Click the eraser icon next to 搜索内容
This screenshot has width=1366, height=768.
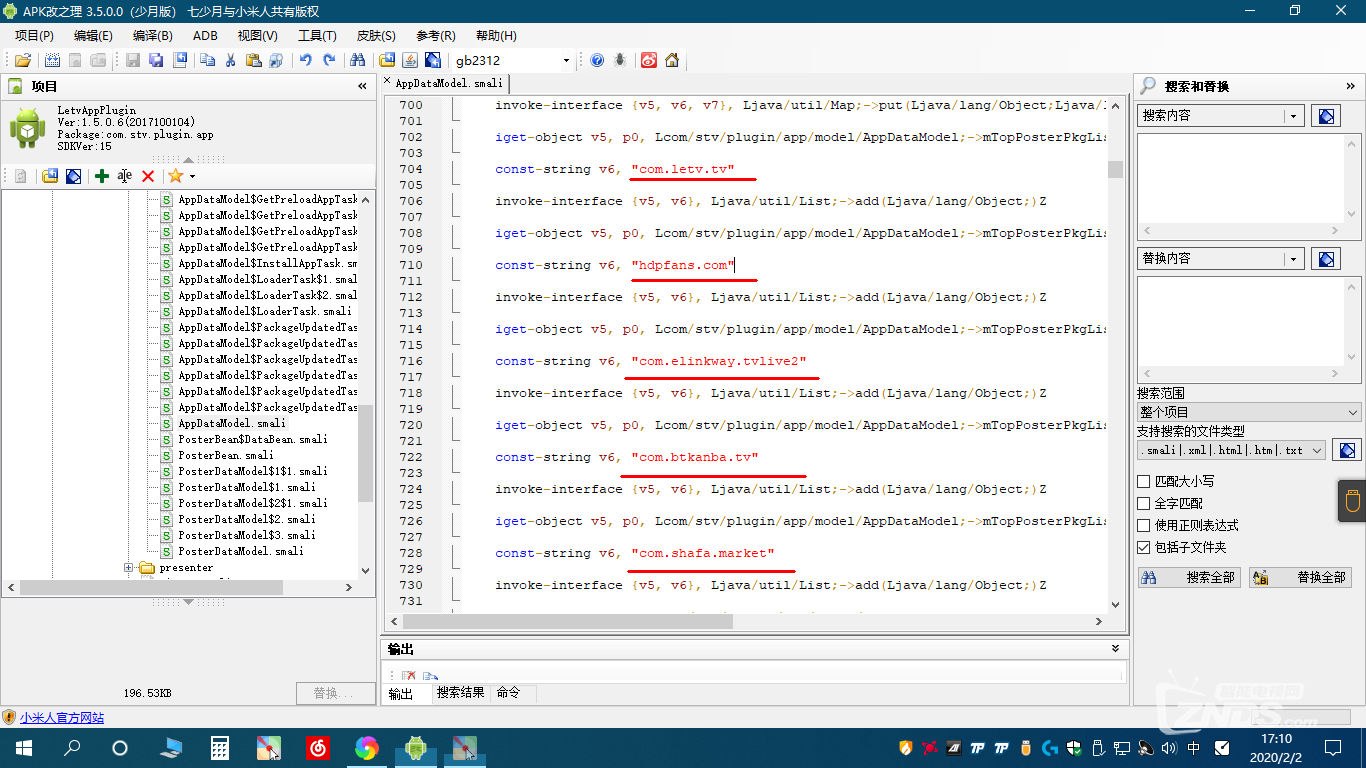pyautogui.click(x=1326, y=116)
